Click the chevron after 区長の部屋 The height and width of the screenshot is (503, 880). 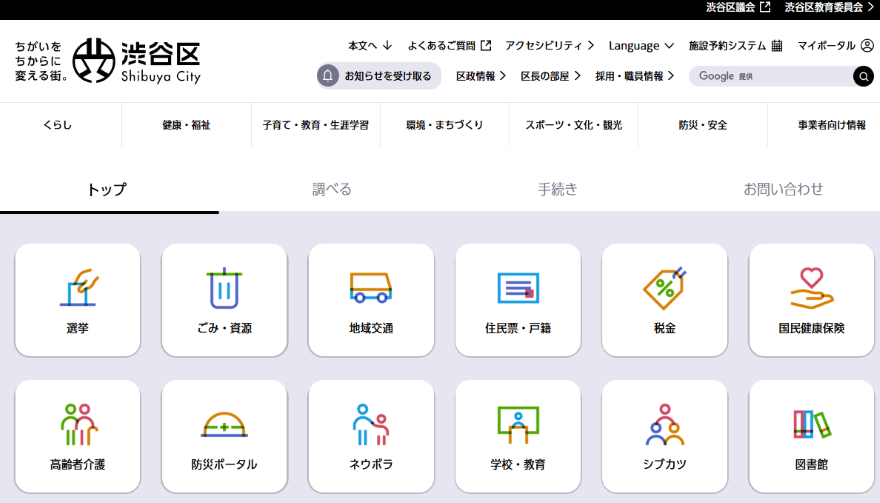tap(577, 76)
